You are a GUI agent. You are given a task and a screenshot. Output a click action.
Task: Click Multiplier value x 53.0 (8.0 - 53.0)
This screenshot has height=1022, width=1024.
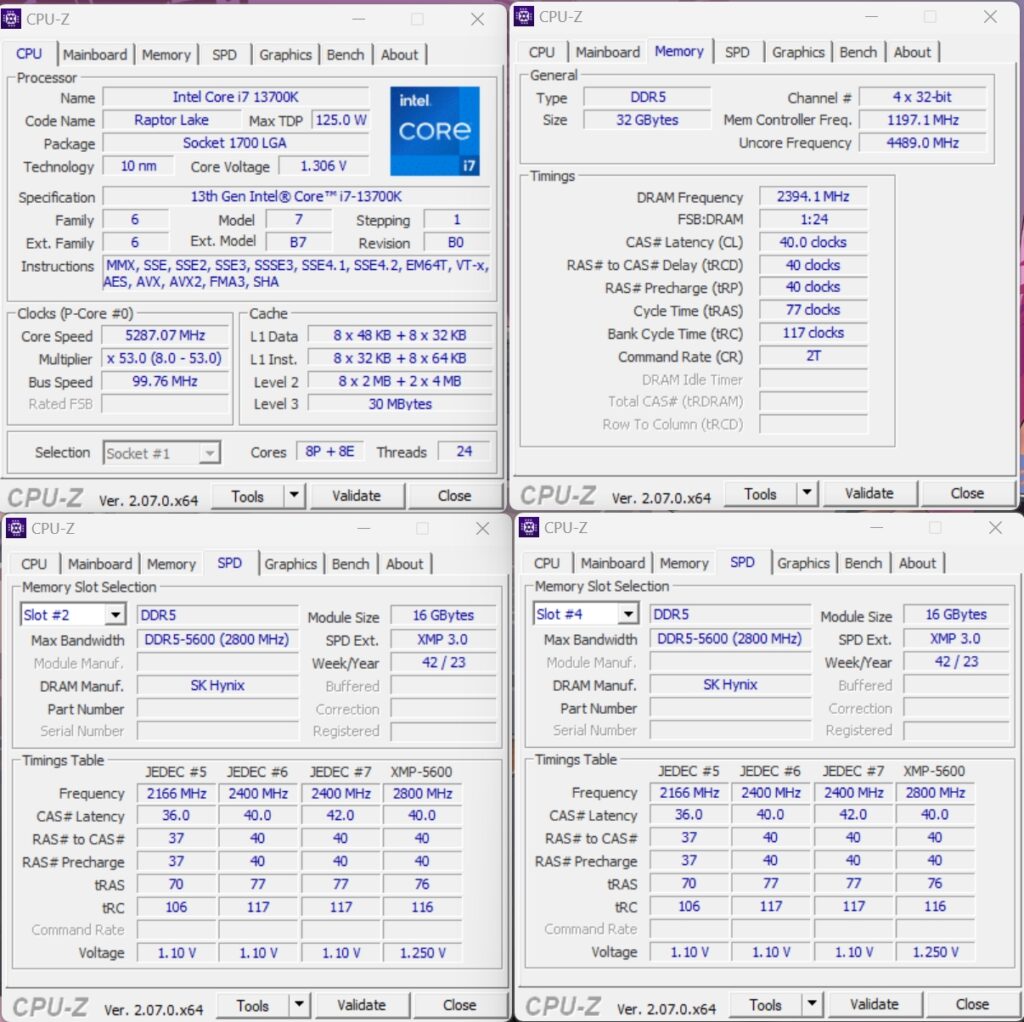click(165, 359)
